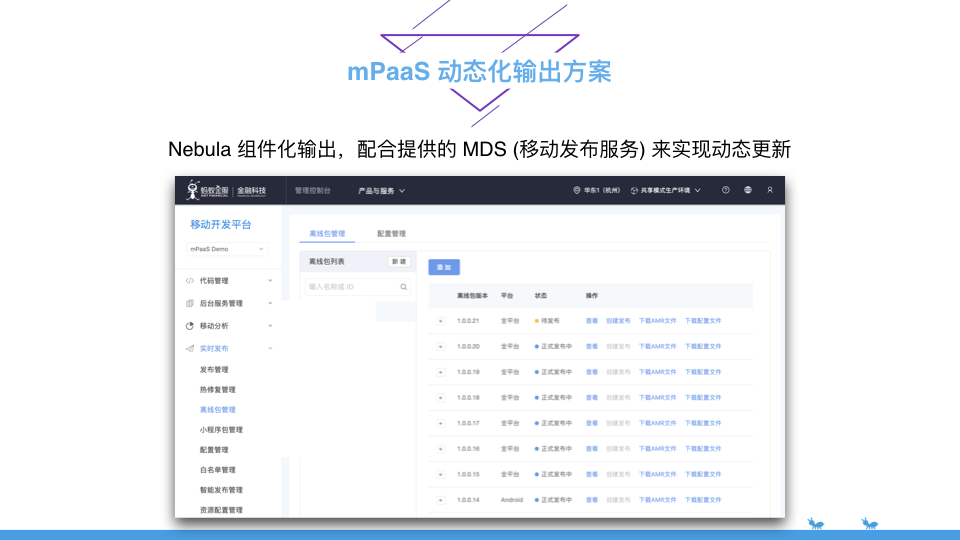Screen dimensions: 960x540
Task: Open 离线包管理 in the sidebar
Action: (217, 410)
